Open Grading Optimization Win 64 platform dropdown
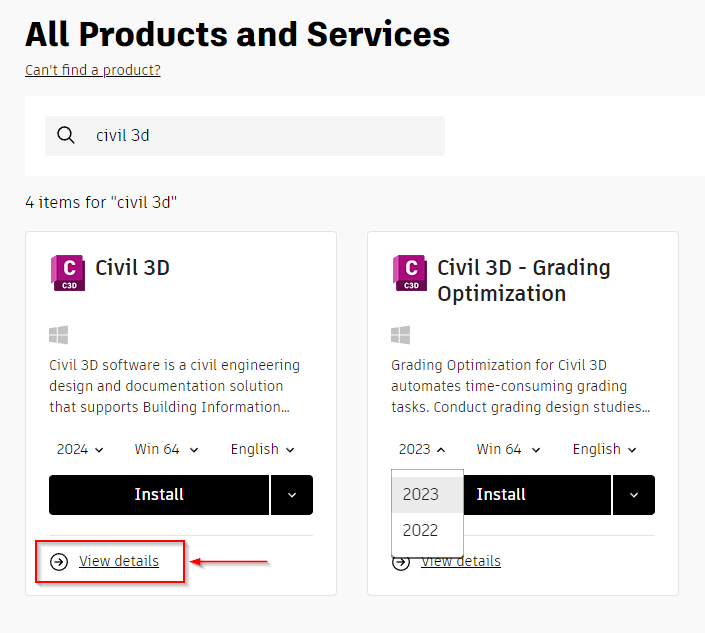The height and width of the screenshot is (633, 705). point(509,449)
